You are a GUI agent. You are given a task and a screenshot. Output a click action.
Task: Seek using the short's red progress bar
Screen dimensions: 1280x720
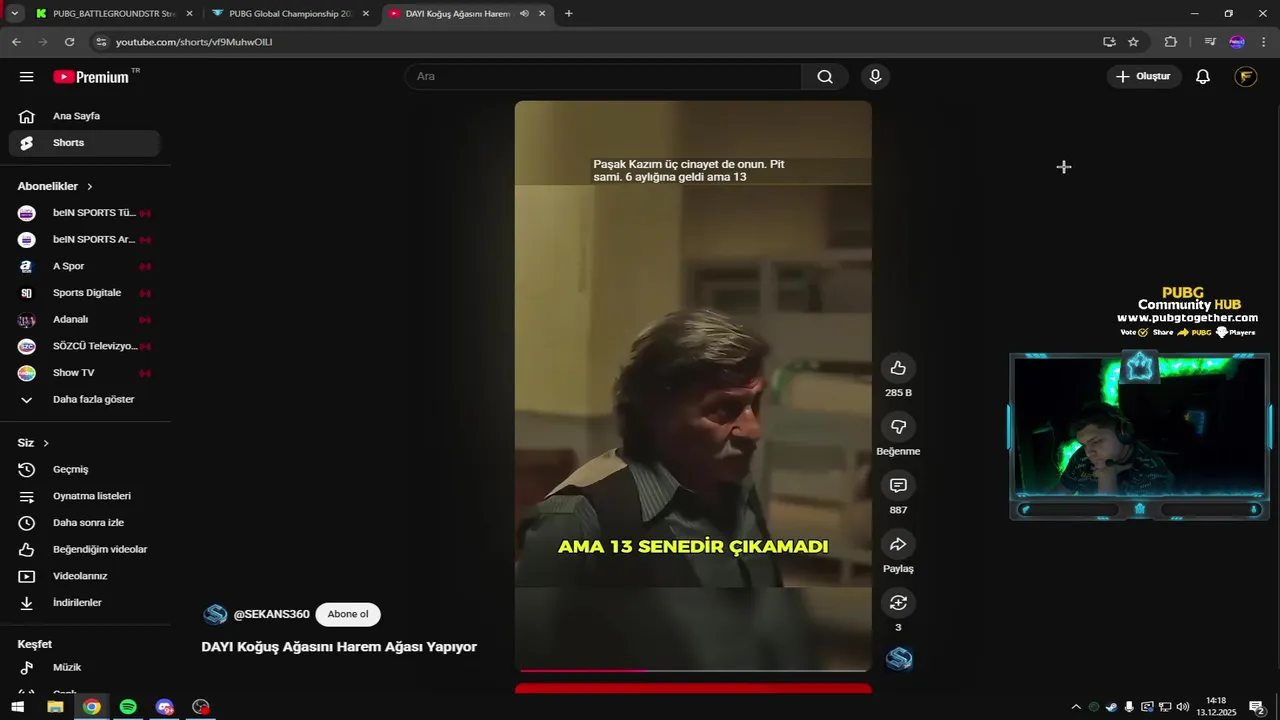(x=693, y=670)
